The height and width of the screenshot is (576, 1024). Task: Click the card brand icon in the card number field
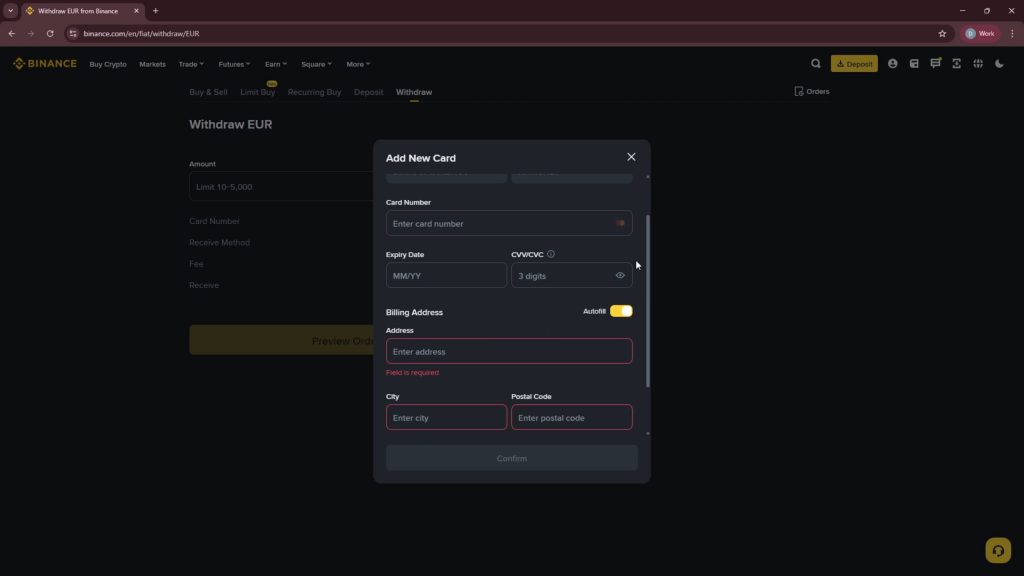click(620, 223)
